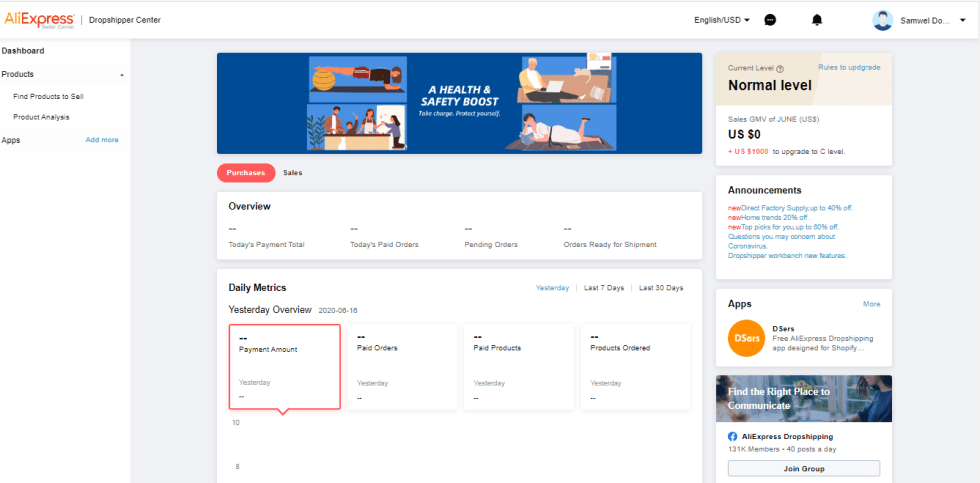Open Home trends 20% off announcement

(x=775, y=217)
